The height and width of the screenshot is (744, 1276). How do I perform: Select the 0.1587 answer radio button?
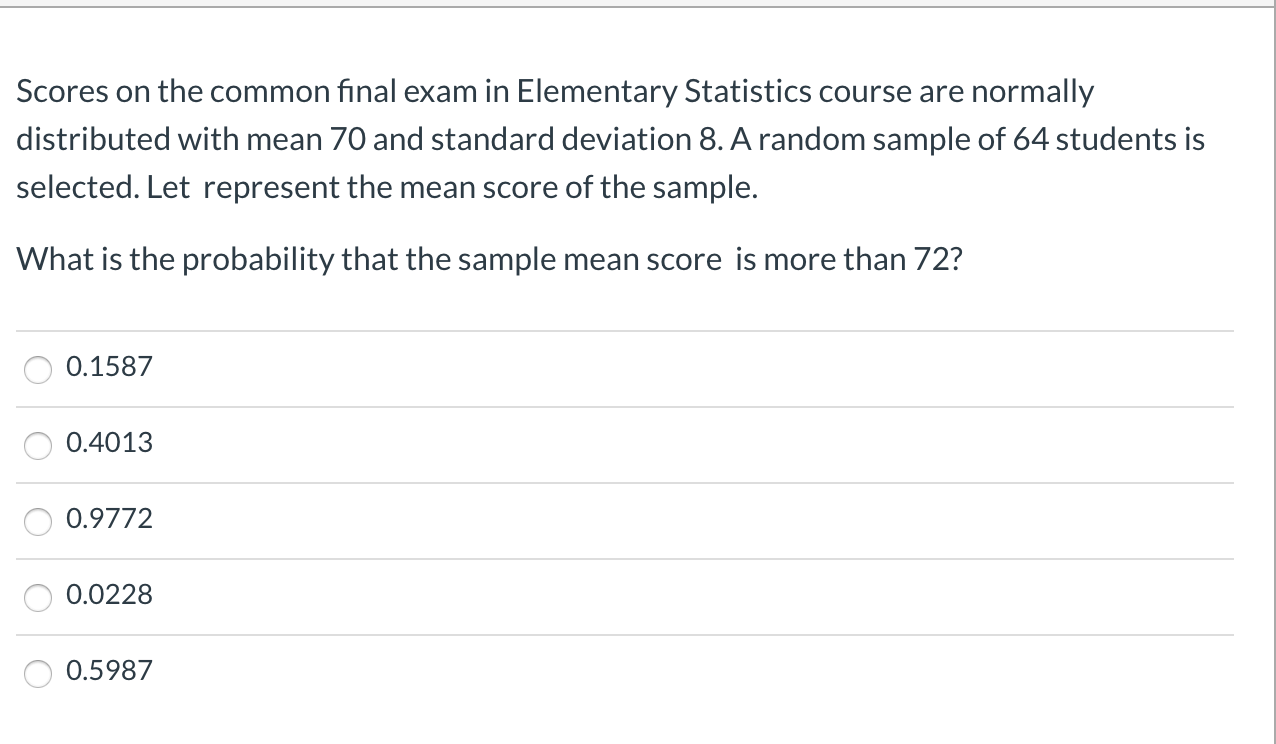tap(37, 369)
